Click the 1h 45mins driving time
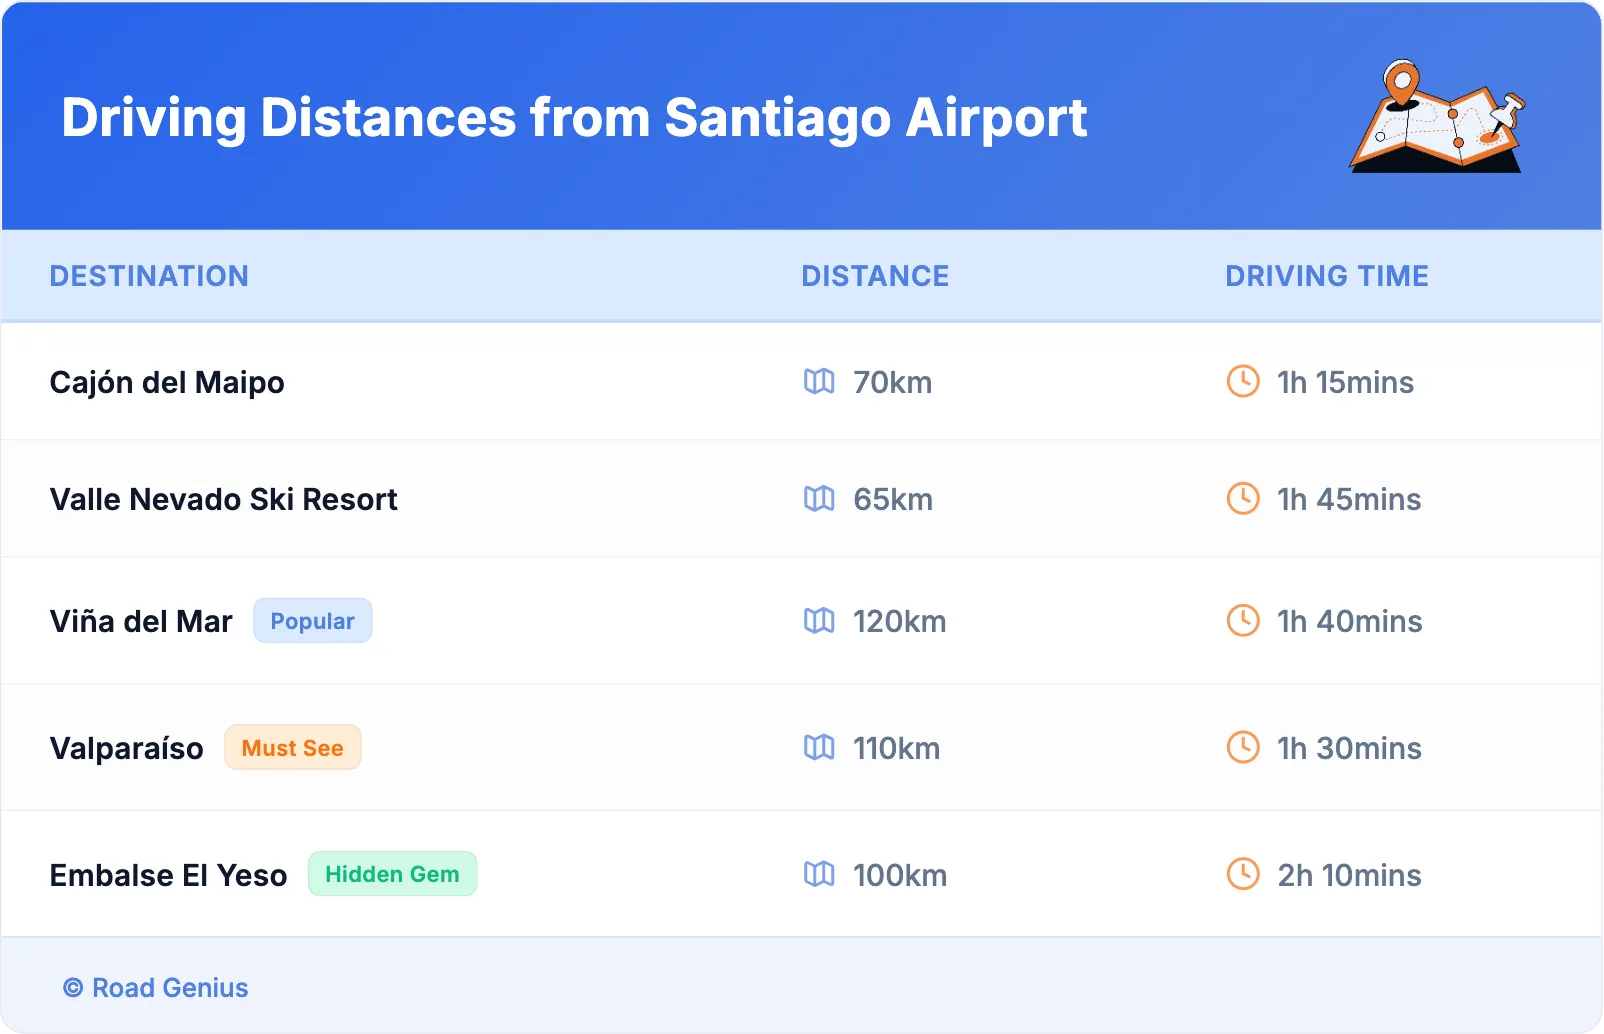The image size is (1604, 1034). (1349, 499)
